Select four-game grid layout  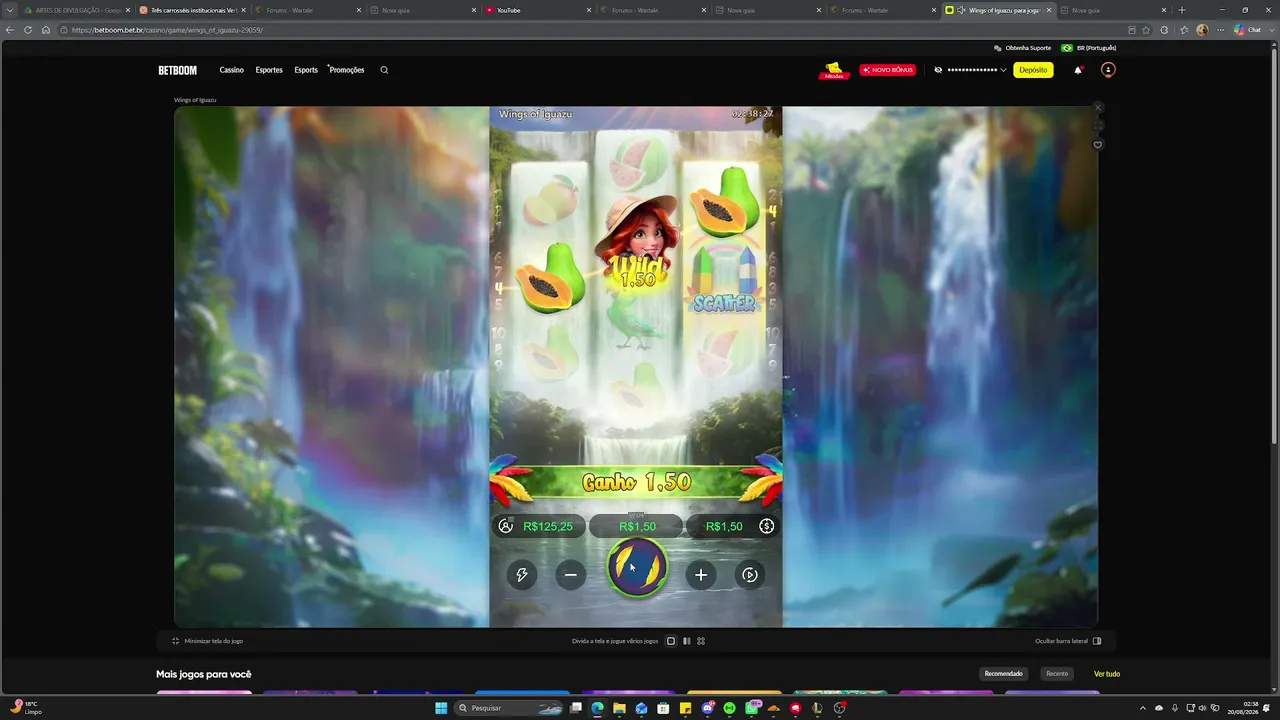tap(701, 641)
